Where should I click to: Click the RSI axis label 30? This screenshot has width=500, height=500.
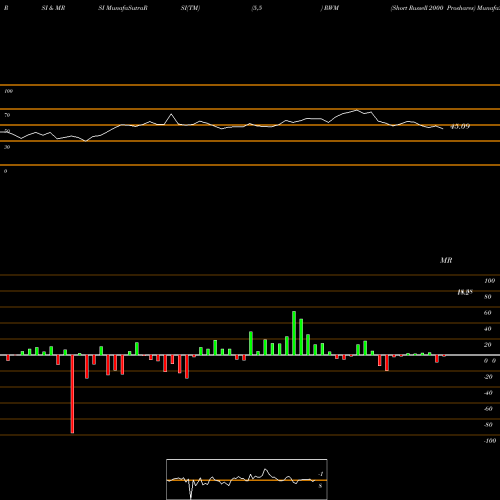(7, 147)
